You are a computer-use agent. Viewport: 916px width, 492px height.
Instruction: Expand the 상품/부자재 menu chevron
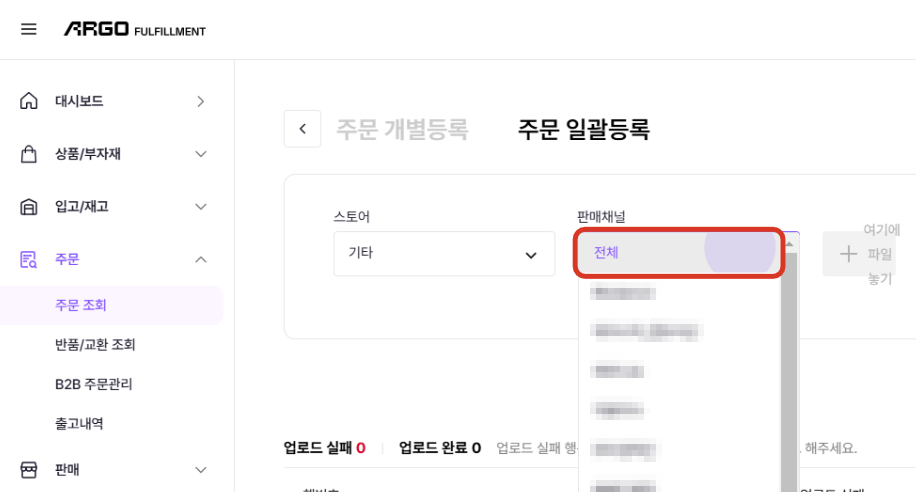coord(200,154)
